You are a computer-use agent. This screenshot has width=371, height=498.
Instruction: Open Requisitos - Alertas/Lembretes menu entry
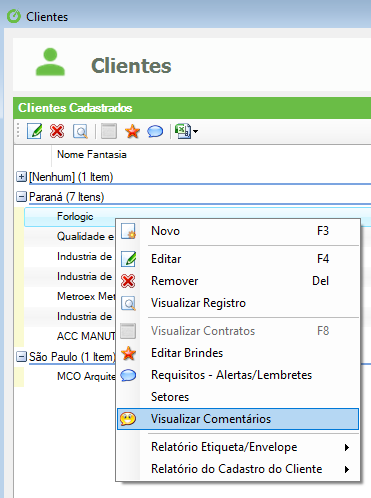pyautogui.click(x=238, y=375)
